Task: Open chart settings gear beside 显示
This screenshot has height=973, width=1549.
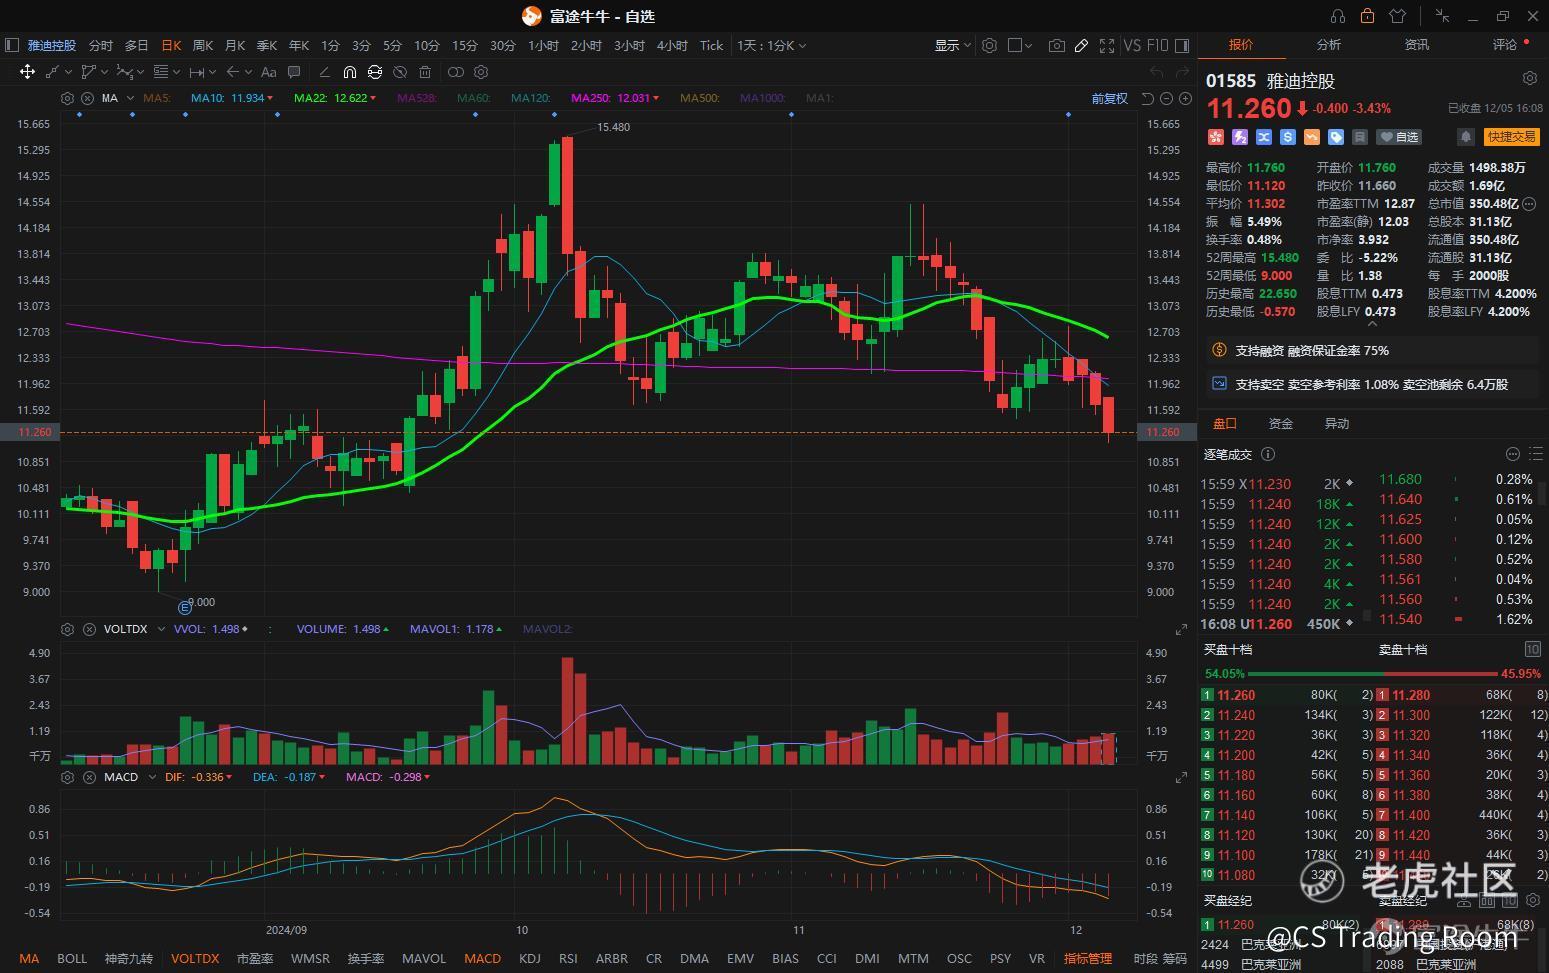Action: pos(989,45)
